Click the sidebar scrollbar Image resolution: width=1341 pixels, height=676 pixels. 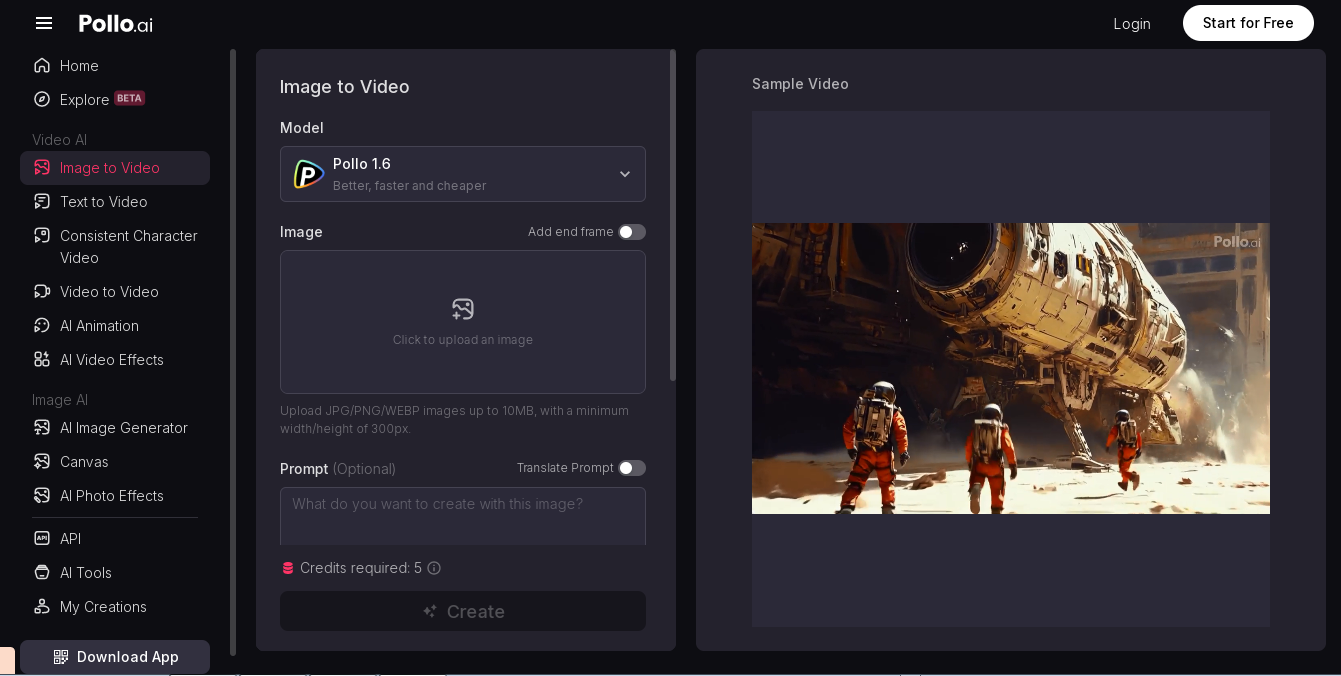point(233,352)
